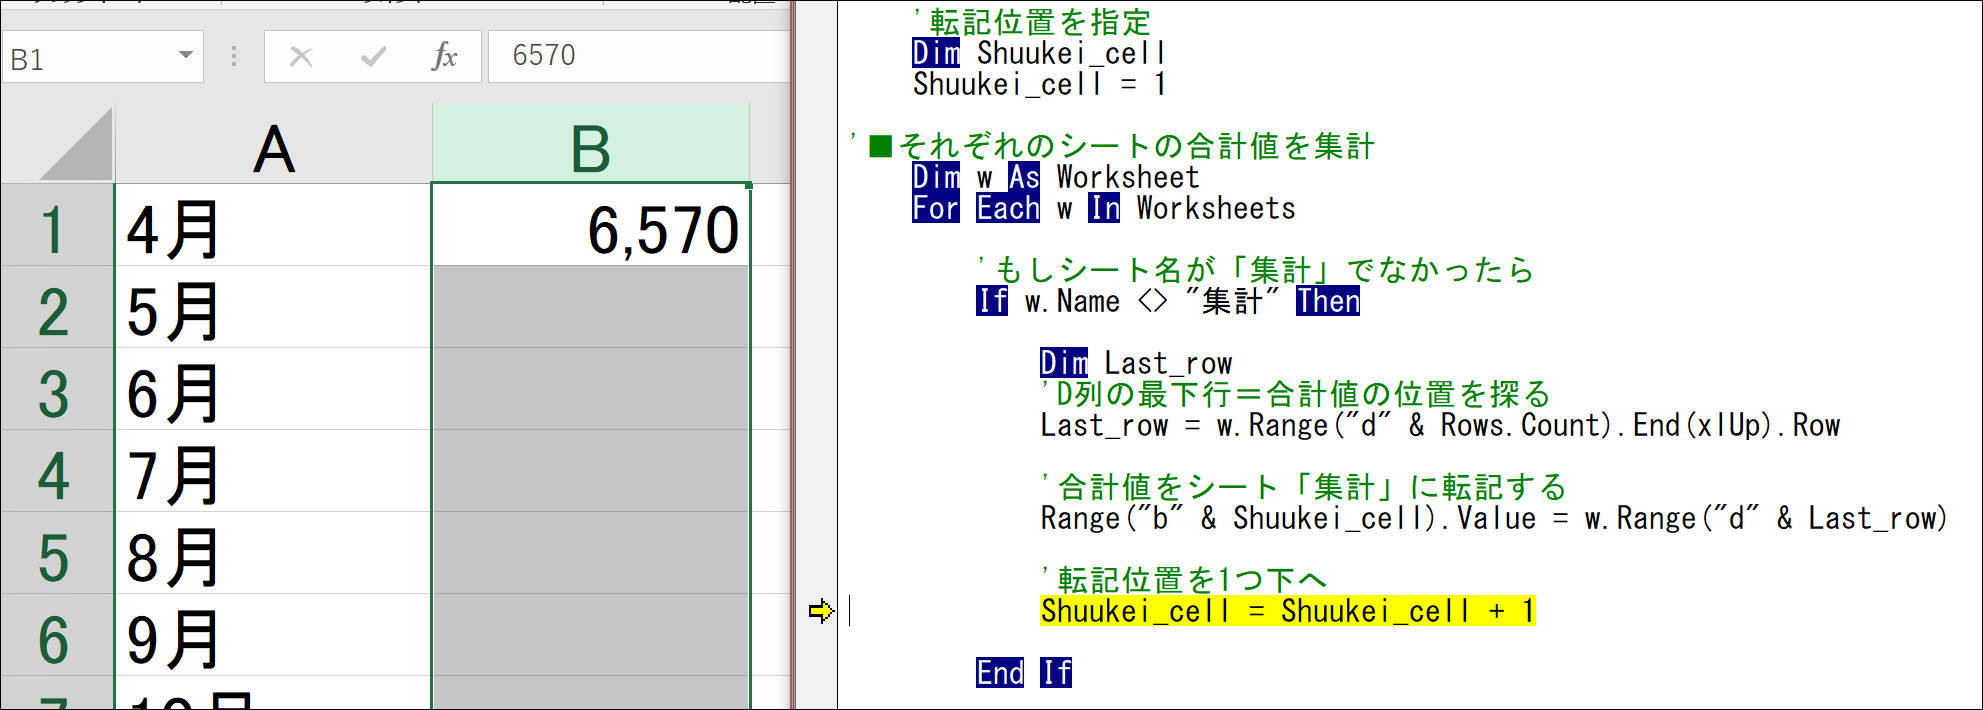Click the Range("b" & Shuukei_cell).Value line
The image size is (1983, 710).
click(x=1494, y=518)
